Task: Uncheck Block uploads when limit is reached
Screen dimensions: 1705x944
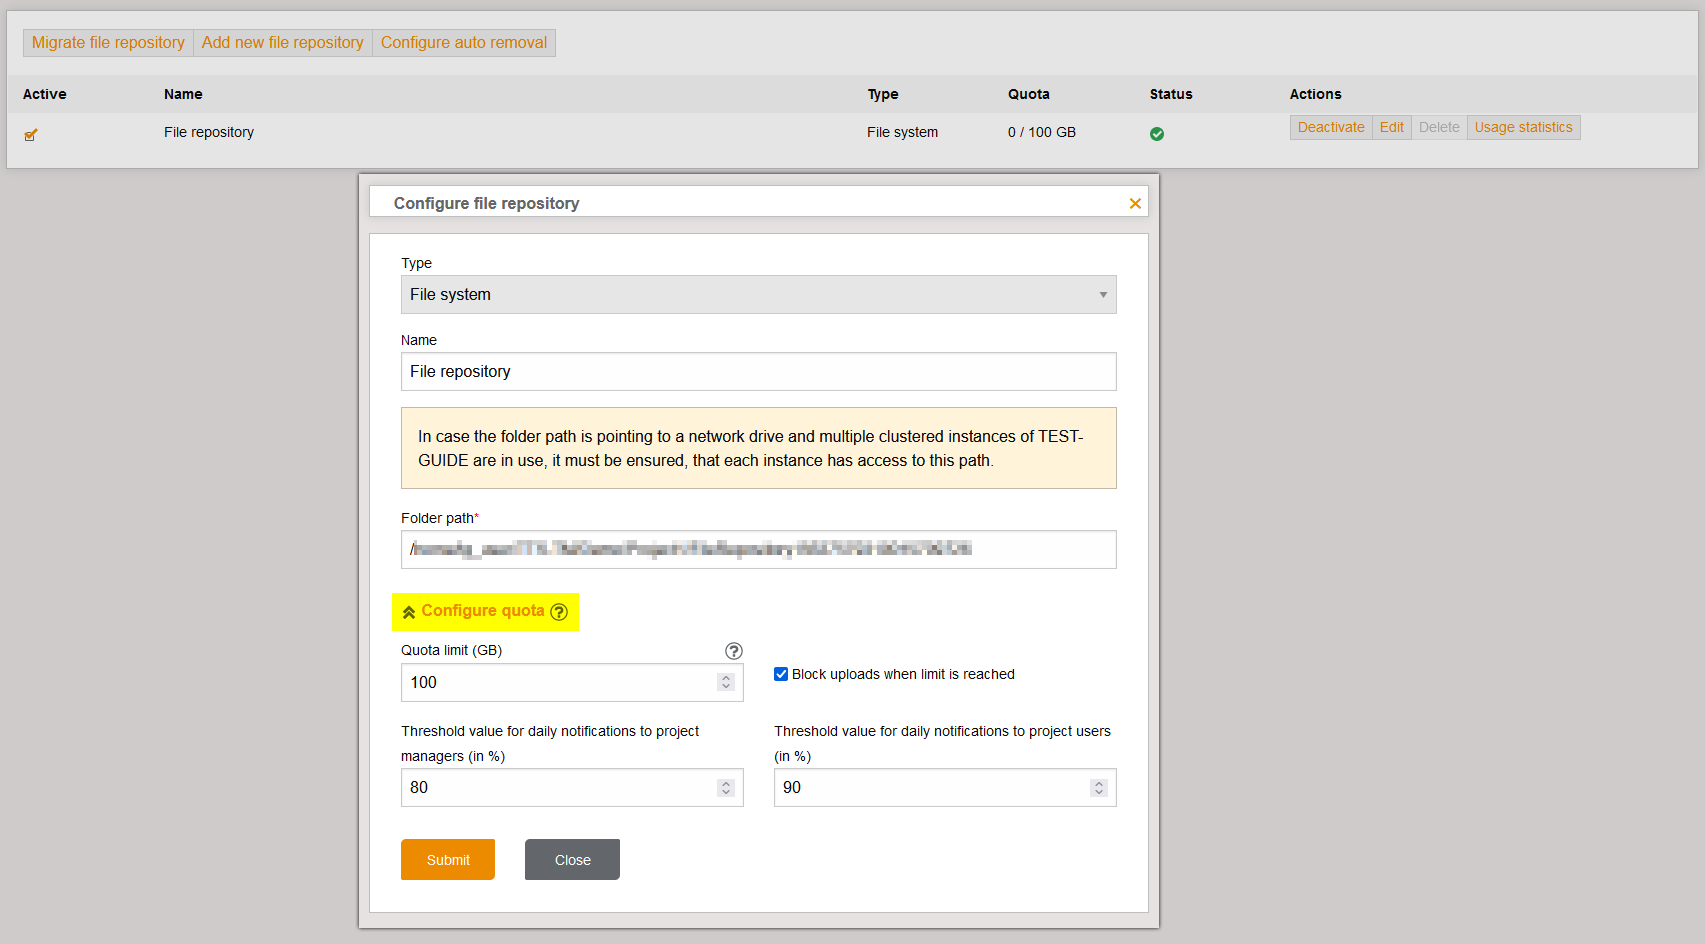Action: pos(781,674)
